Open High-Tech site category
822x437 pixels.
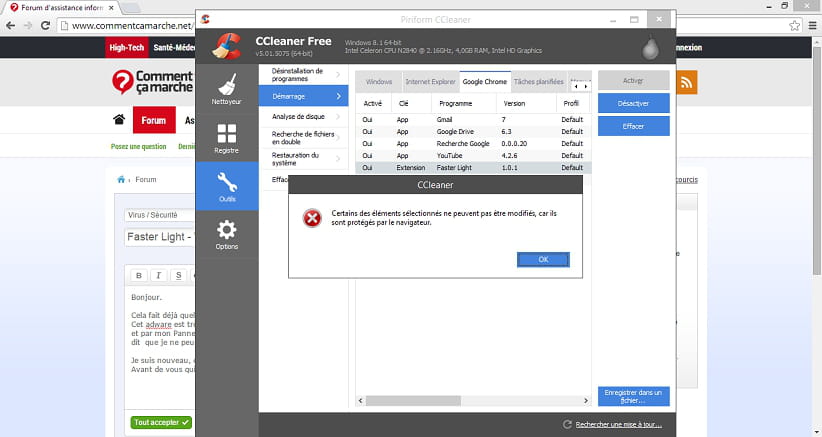point(127,47)
